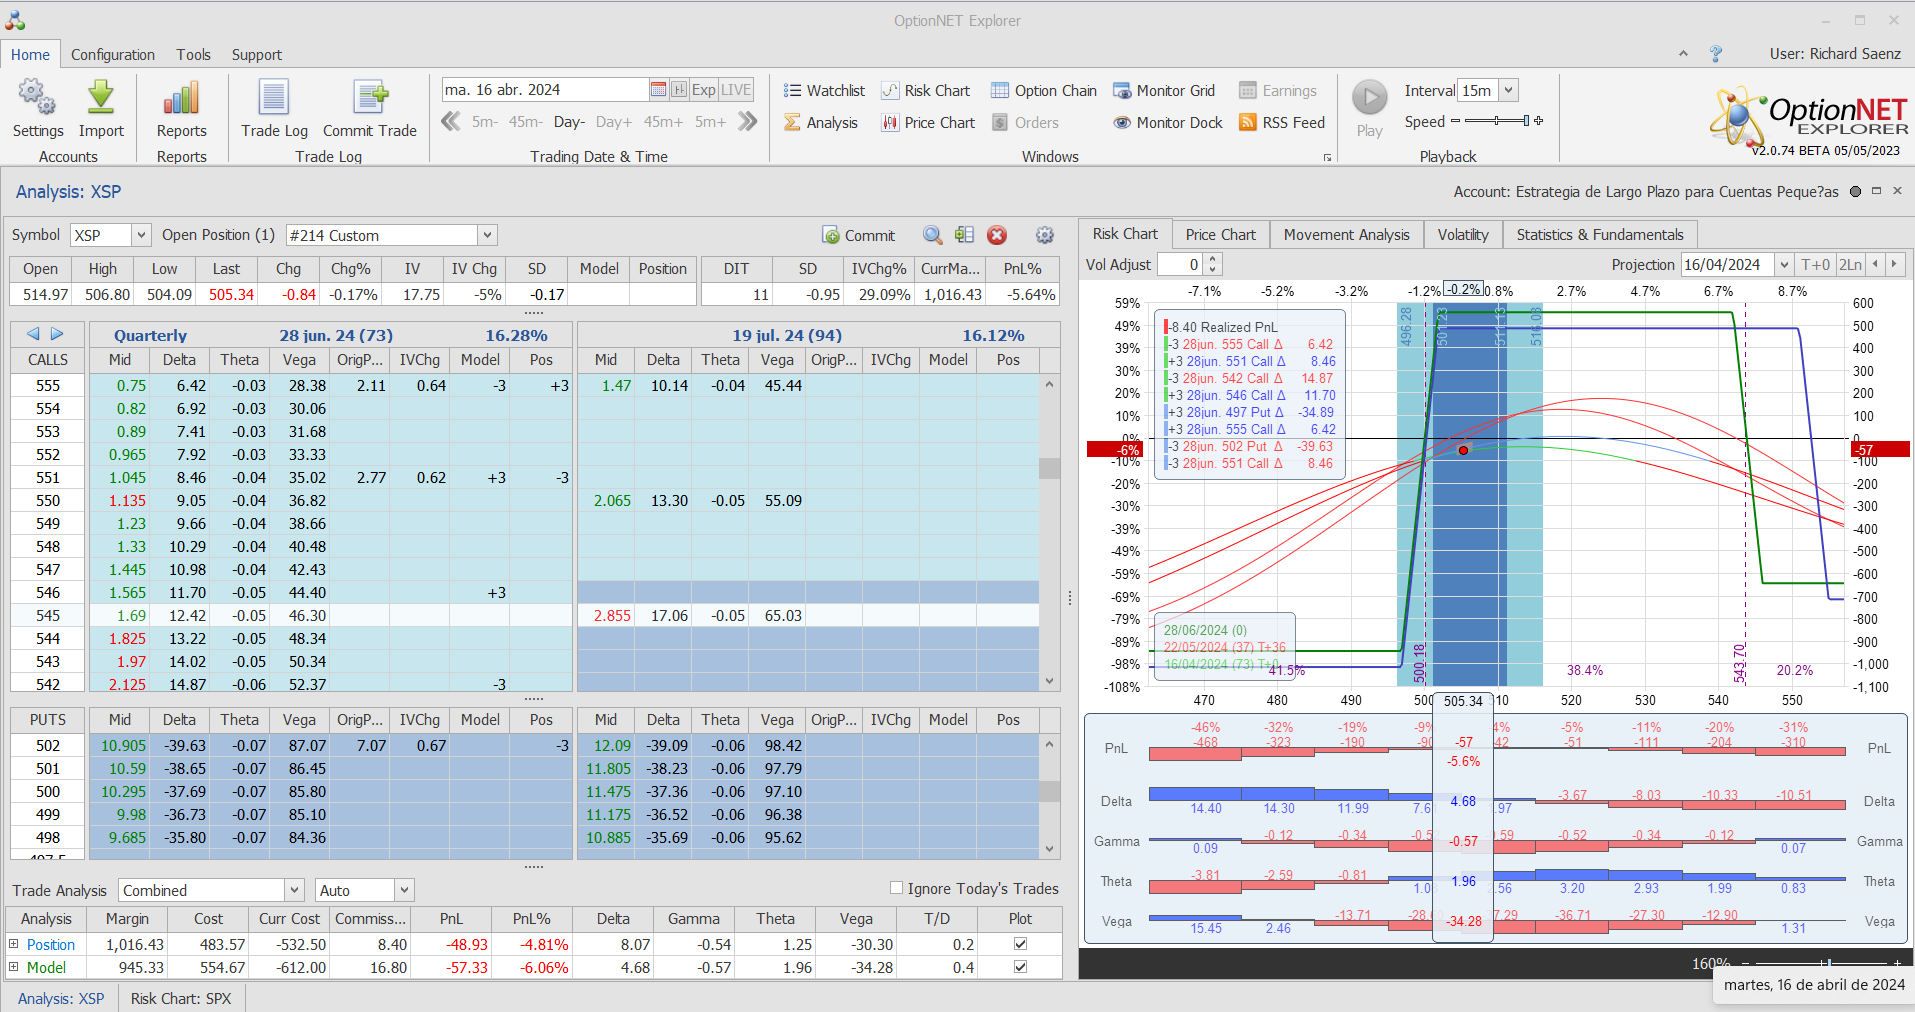Expand the Position row in Trade Analysis
1915x1012 pixels.
[14, 944]
